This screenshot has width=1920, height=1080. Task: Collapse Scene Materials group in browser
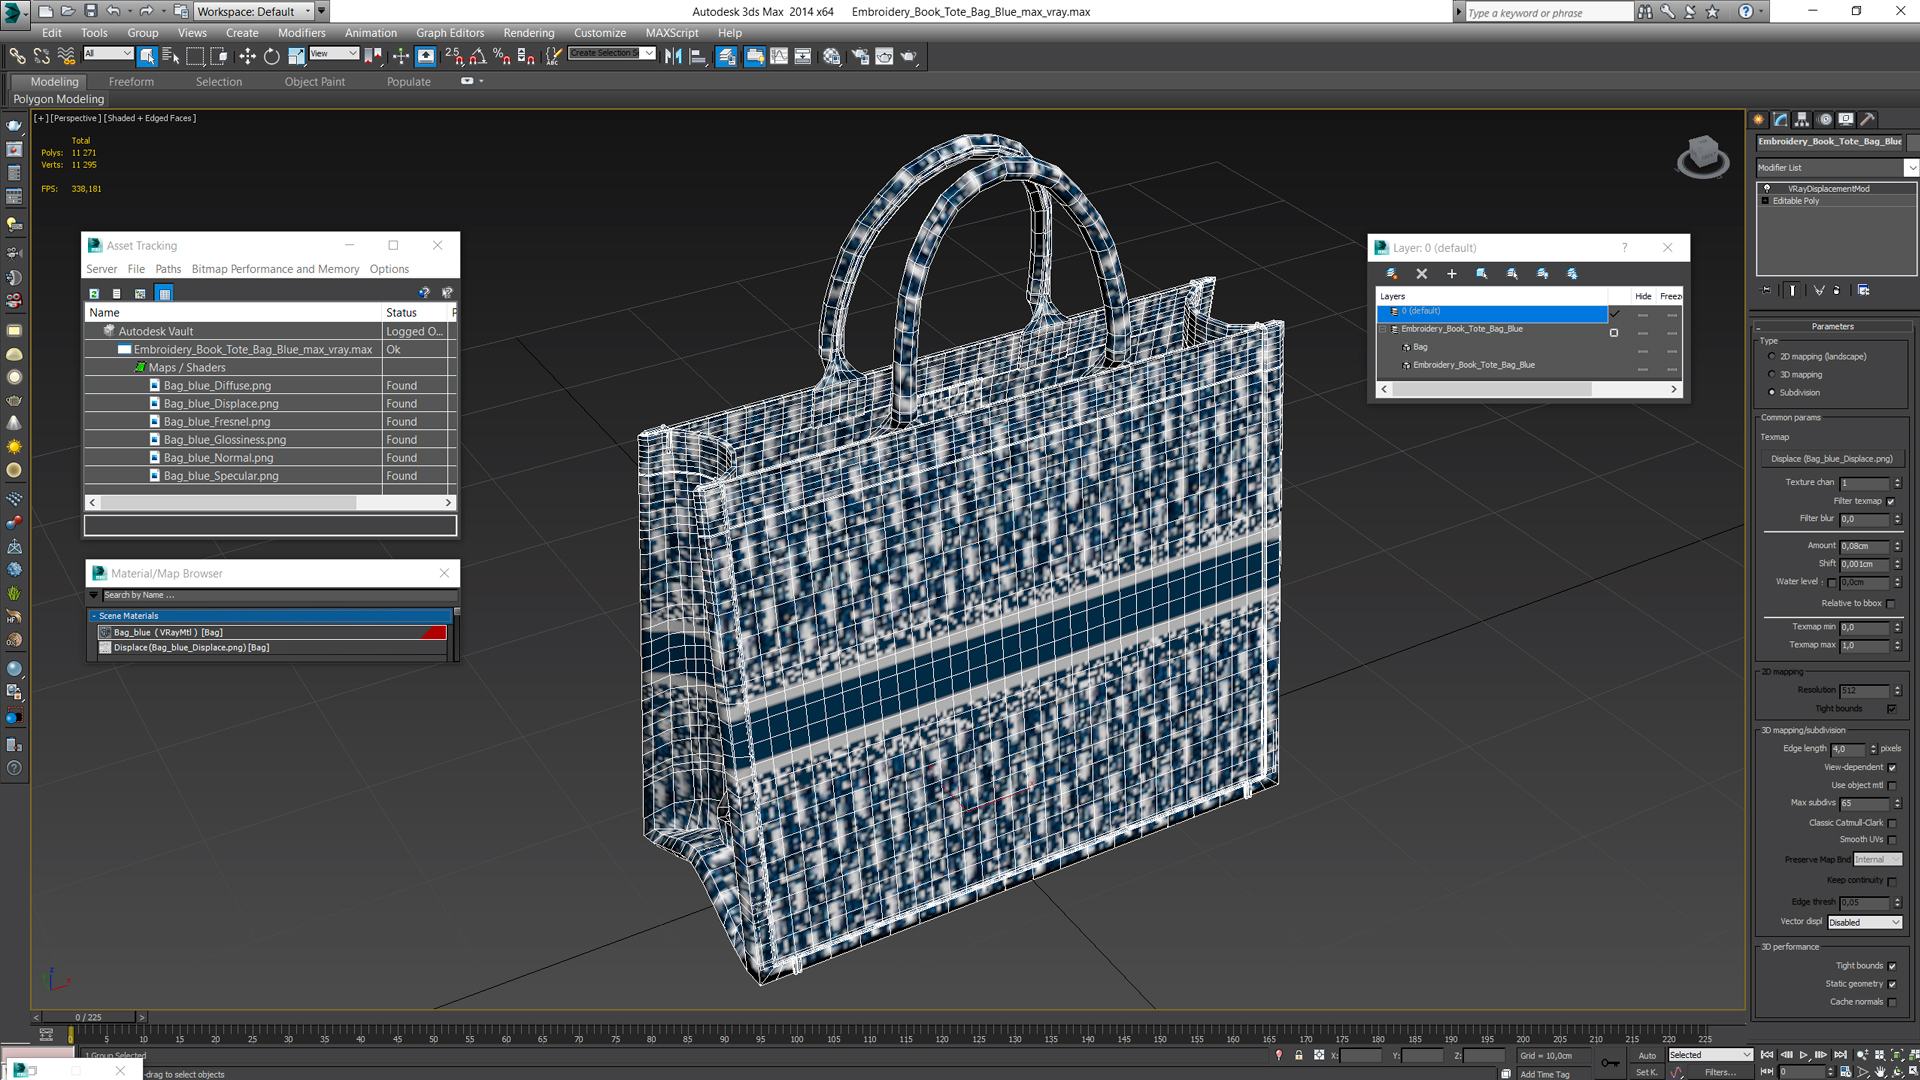tap(94, 616)
